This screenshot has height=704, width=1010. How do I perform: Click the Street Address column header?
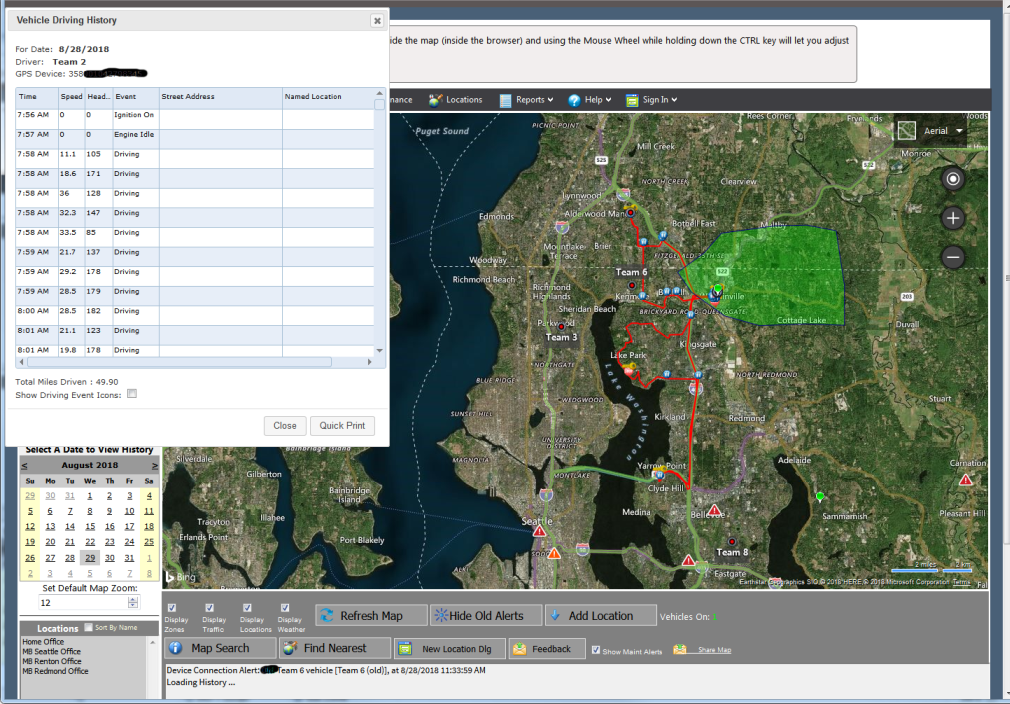tap(220, 97)
